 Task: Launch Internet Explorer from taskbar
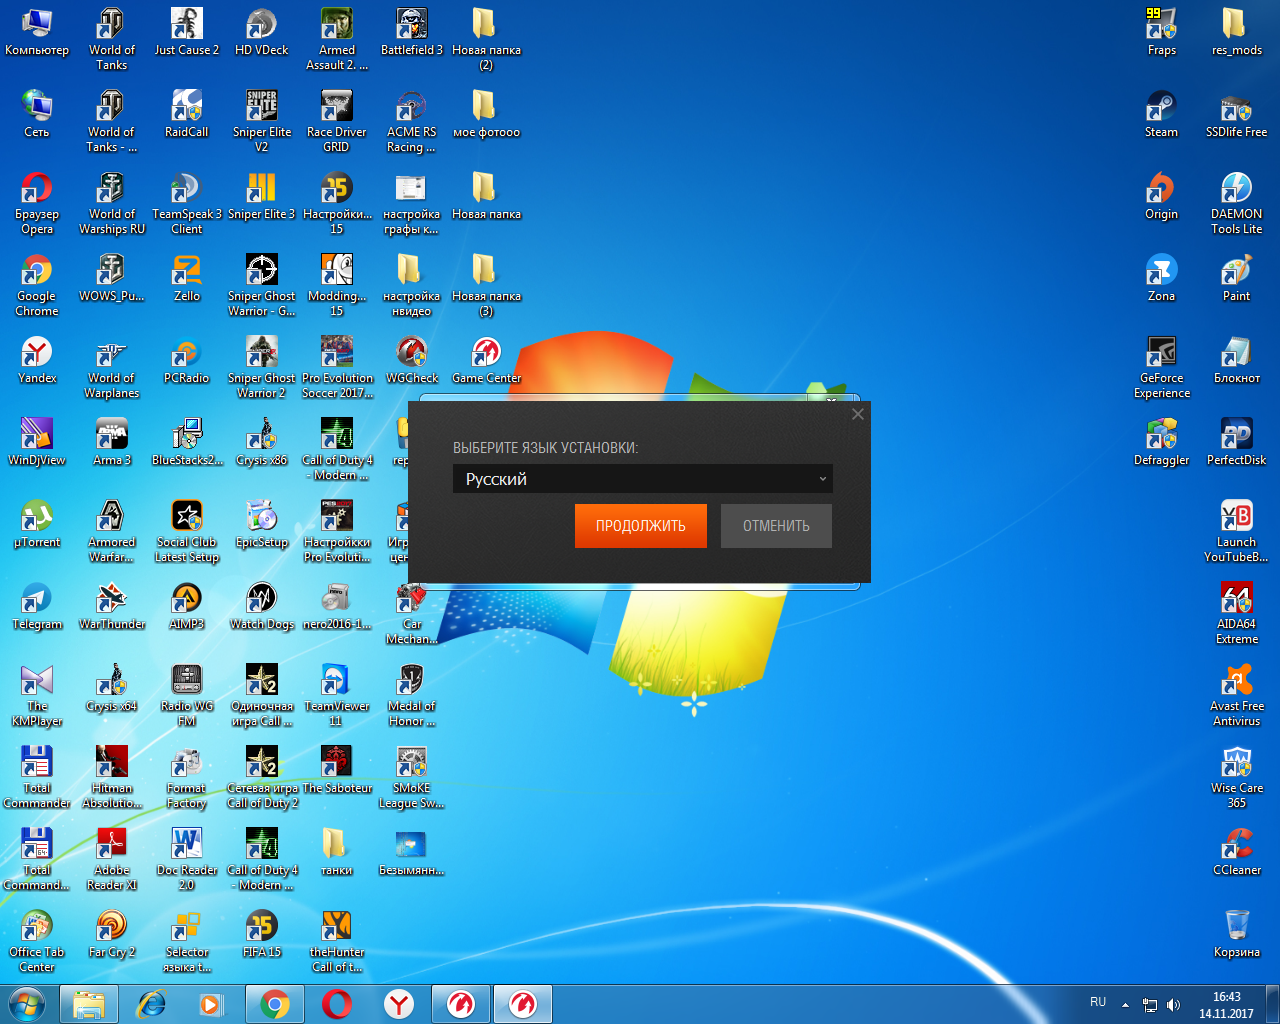point(151,1004)
